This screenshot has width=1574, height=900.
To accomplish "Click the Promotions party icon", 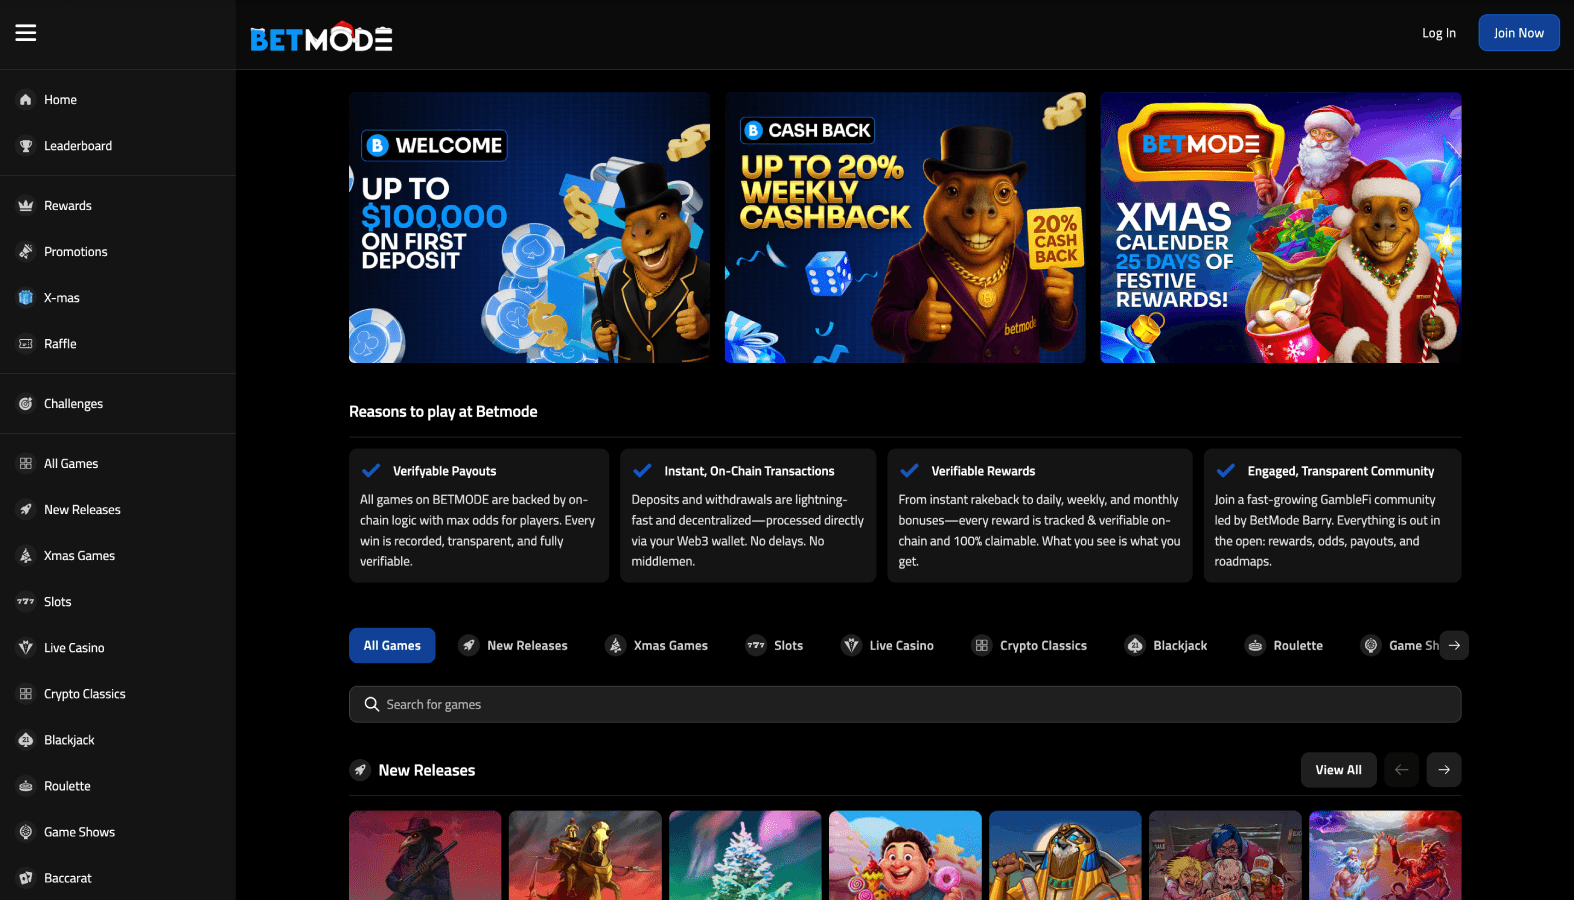I will 26,252.
